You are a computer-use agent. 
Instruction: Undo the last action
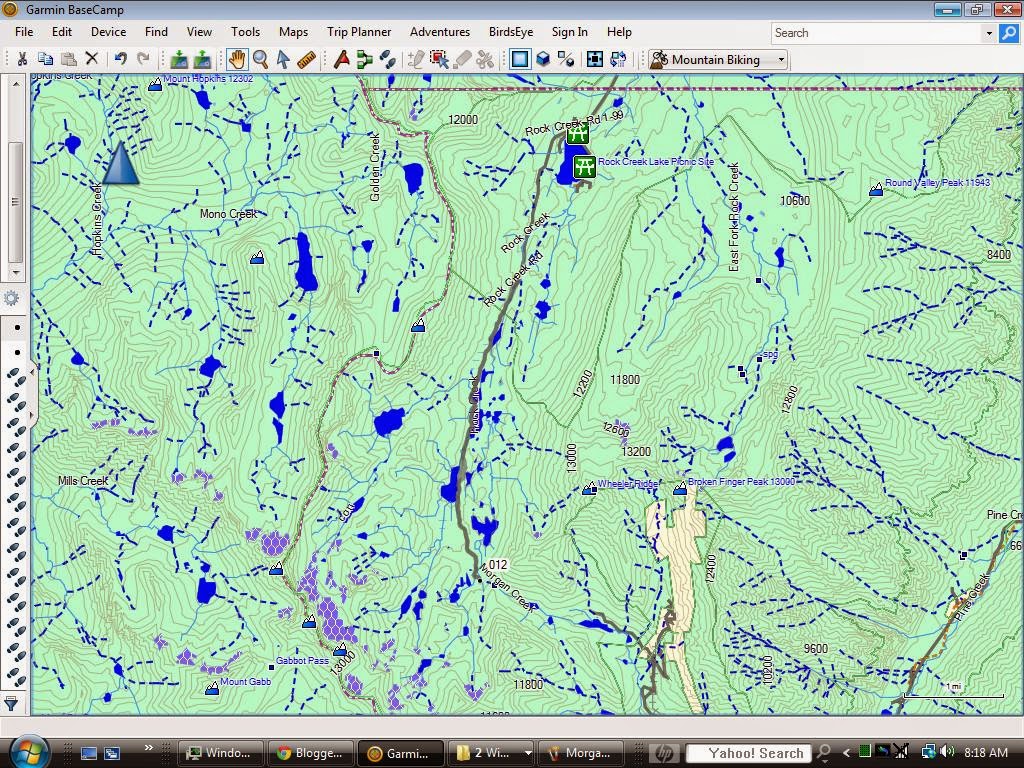click(120, 59)
